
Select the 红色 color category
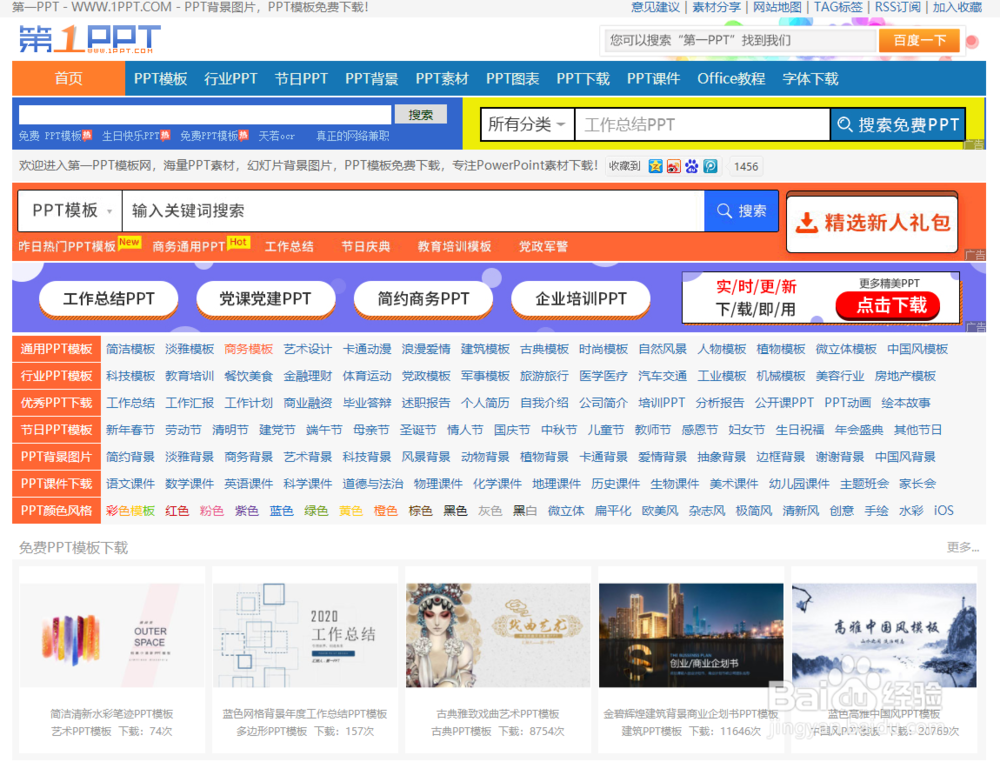click(177, 511)
